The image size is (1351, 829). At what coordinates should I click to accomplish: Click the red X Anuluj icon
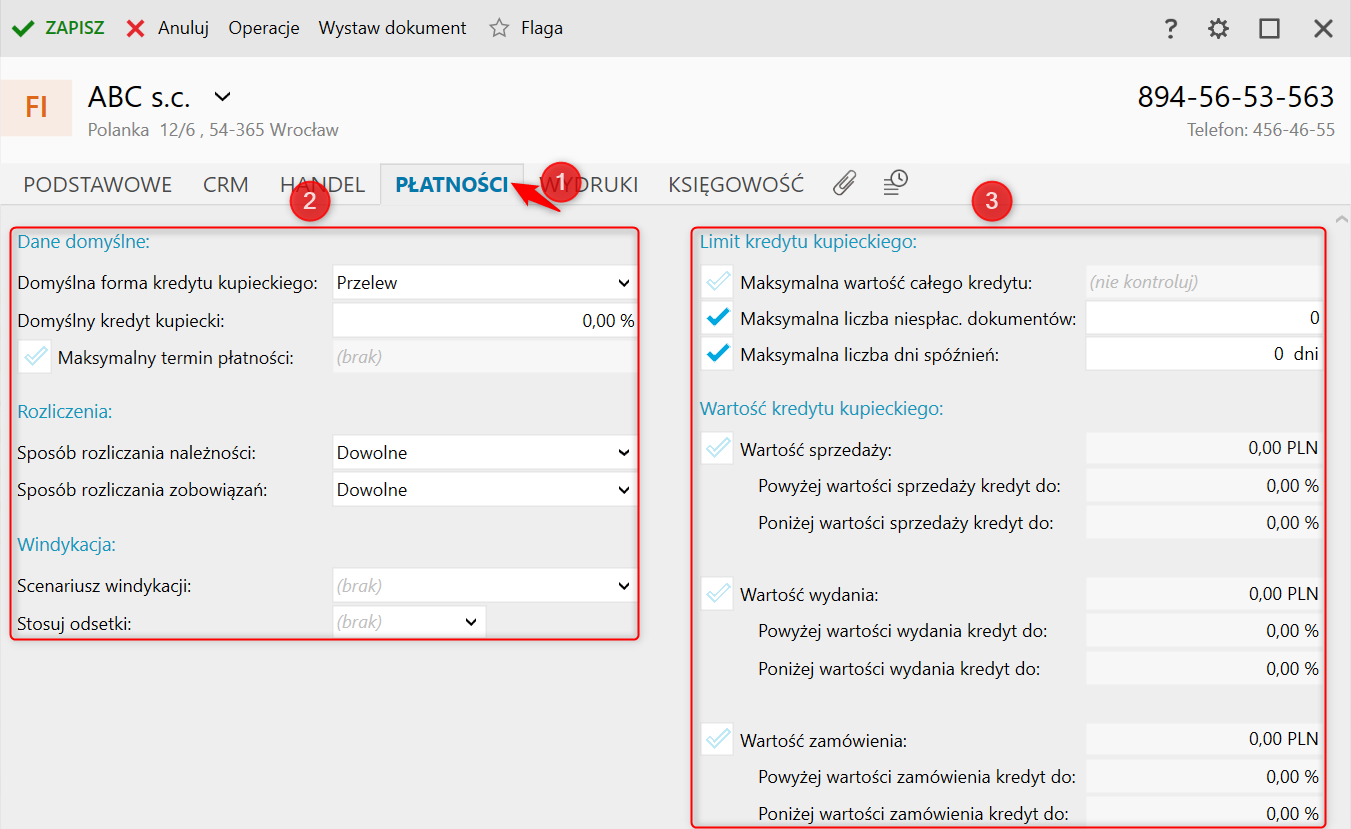tap(136, 28)
